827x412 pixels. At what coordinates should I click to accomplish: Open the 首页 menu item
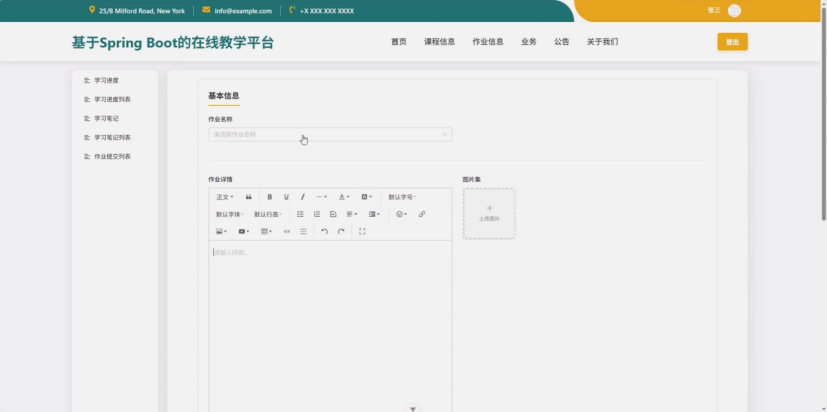click(x=399, y=42)
